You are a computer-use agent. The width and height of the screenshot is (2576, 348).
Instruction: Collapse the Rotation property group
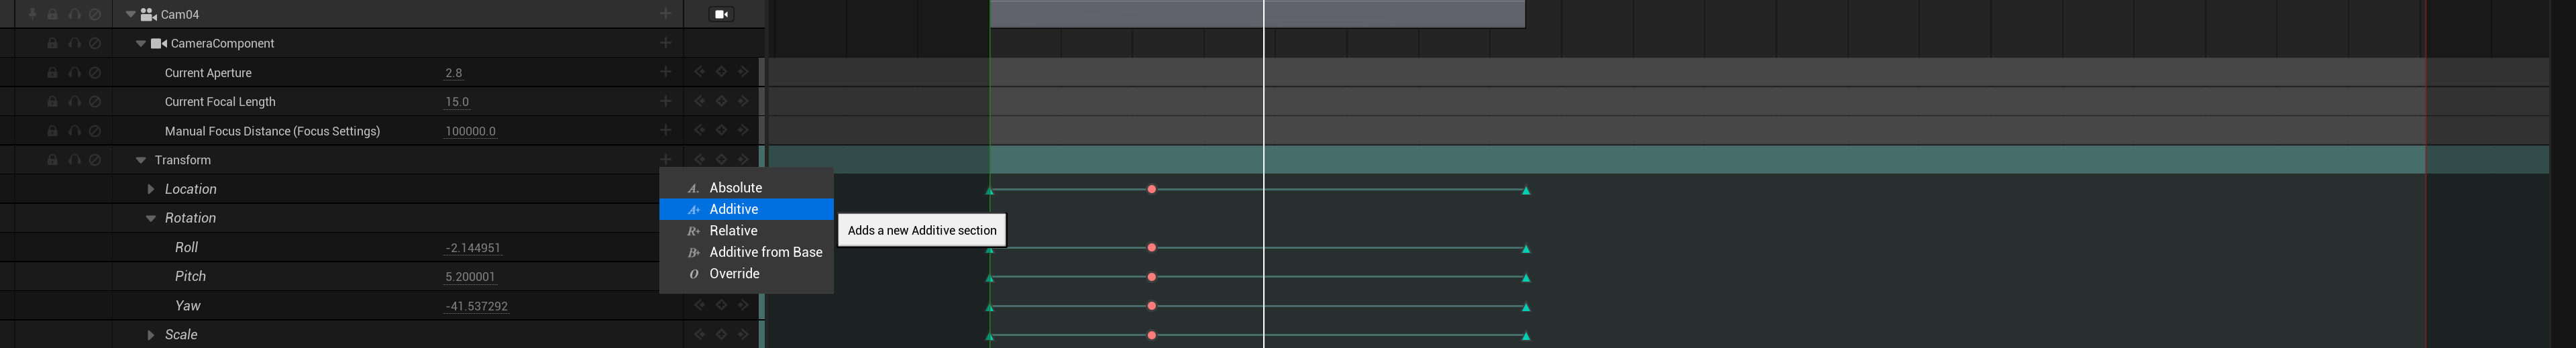(x=151, y=218)
